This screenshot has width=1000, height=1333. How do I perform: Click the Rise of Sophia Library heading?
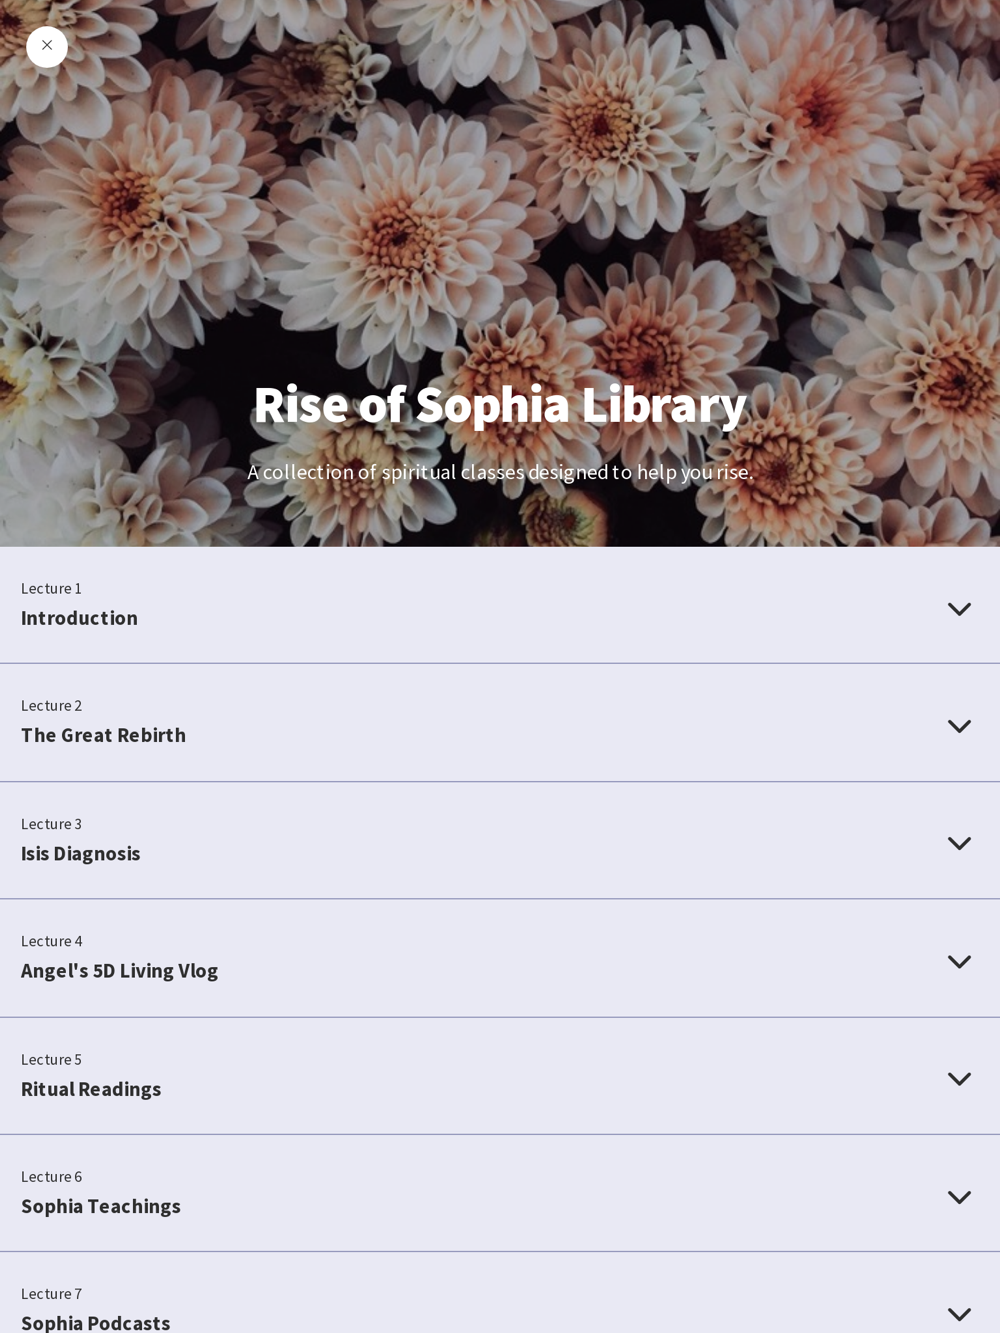pyautogui.click(x=500, y=404)
